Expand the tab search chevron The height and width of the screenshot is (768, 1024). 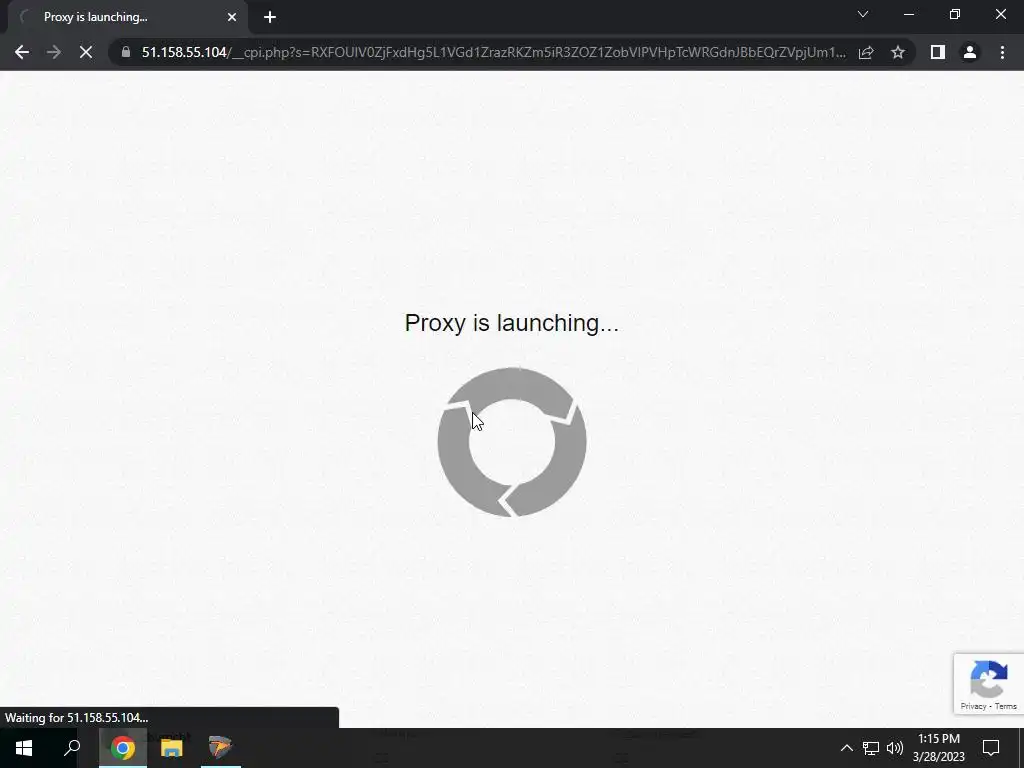coord(863,14)
